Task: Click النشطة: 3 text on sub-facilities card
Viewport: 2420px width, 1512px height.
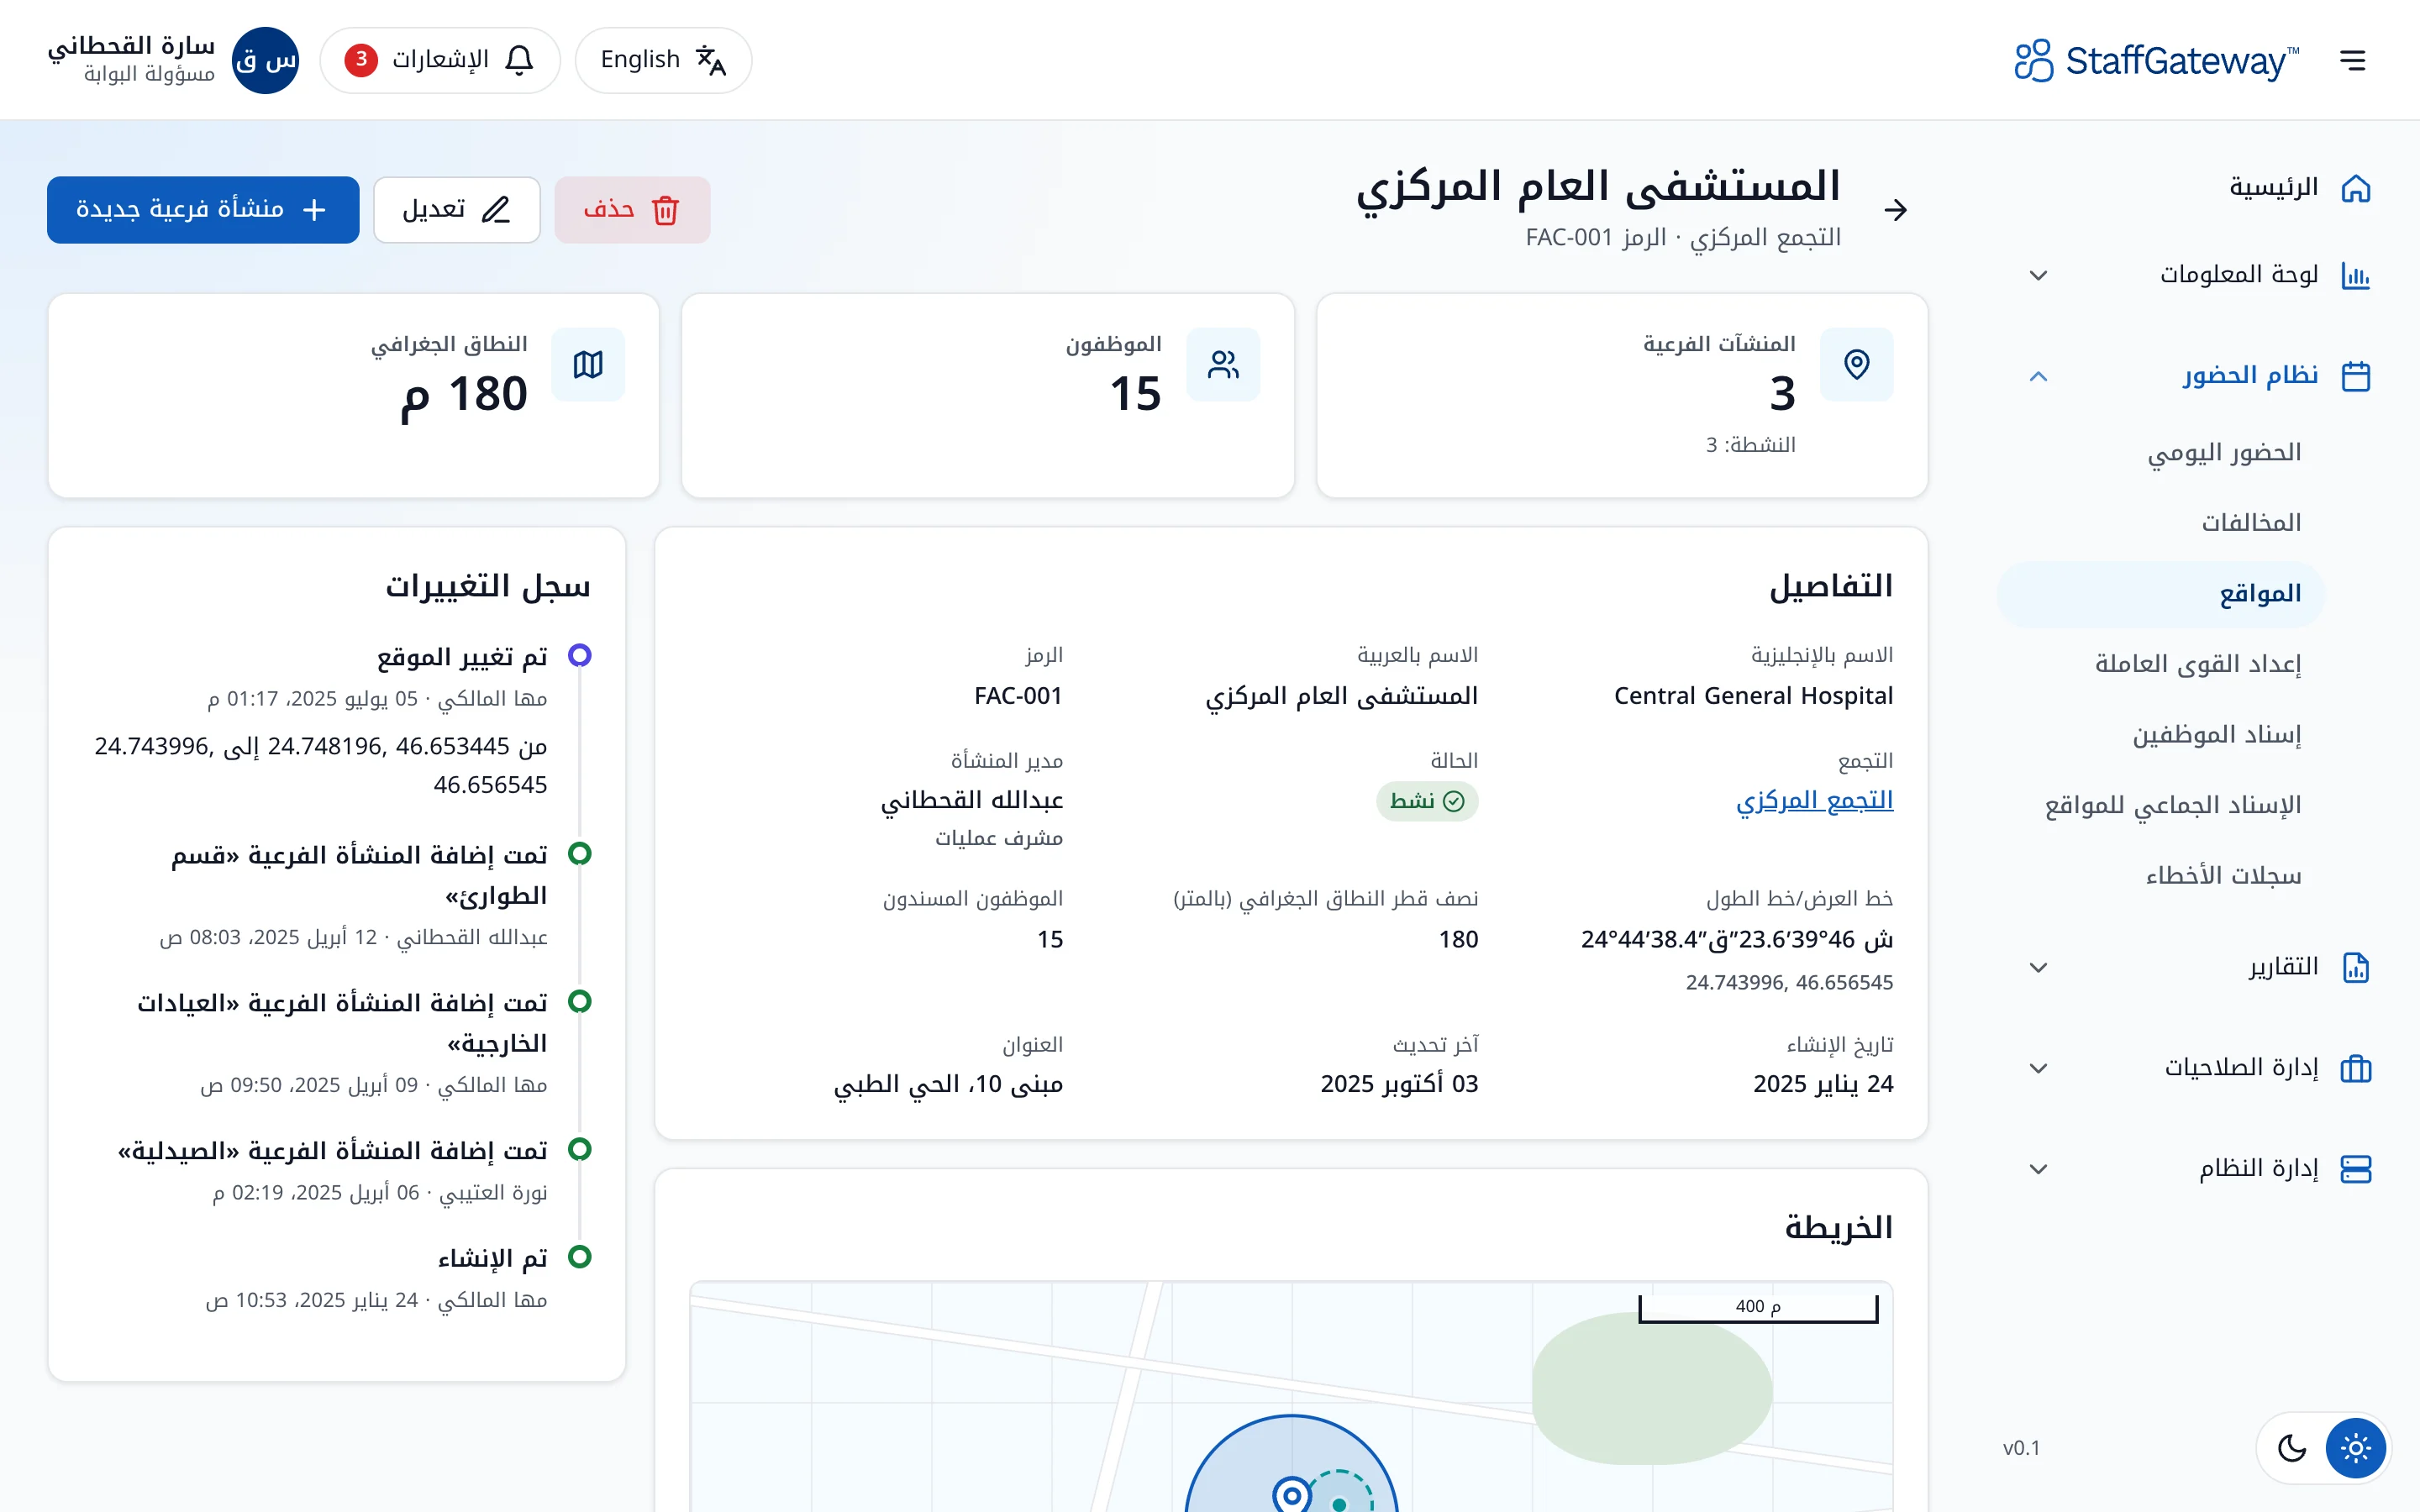Action: tap(1750, 445)
